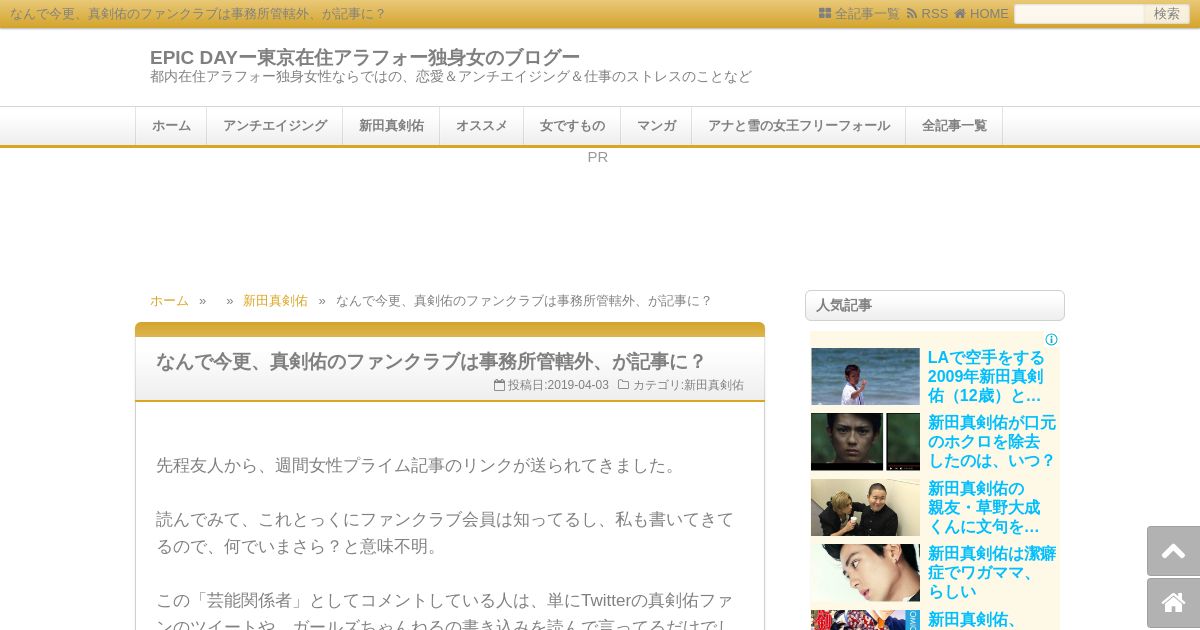Open the ホーム menu item
The width and height of the screenshot is (1200, 630).
tap(171, 126)
